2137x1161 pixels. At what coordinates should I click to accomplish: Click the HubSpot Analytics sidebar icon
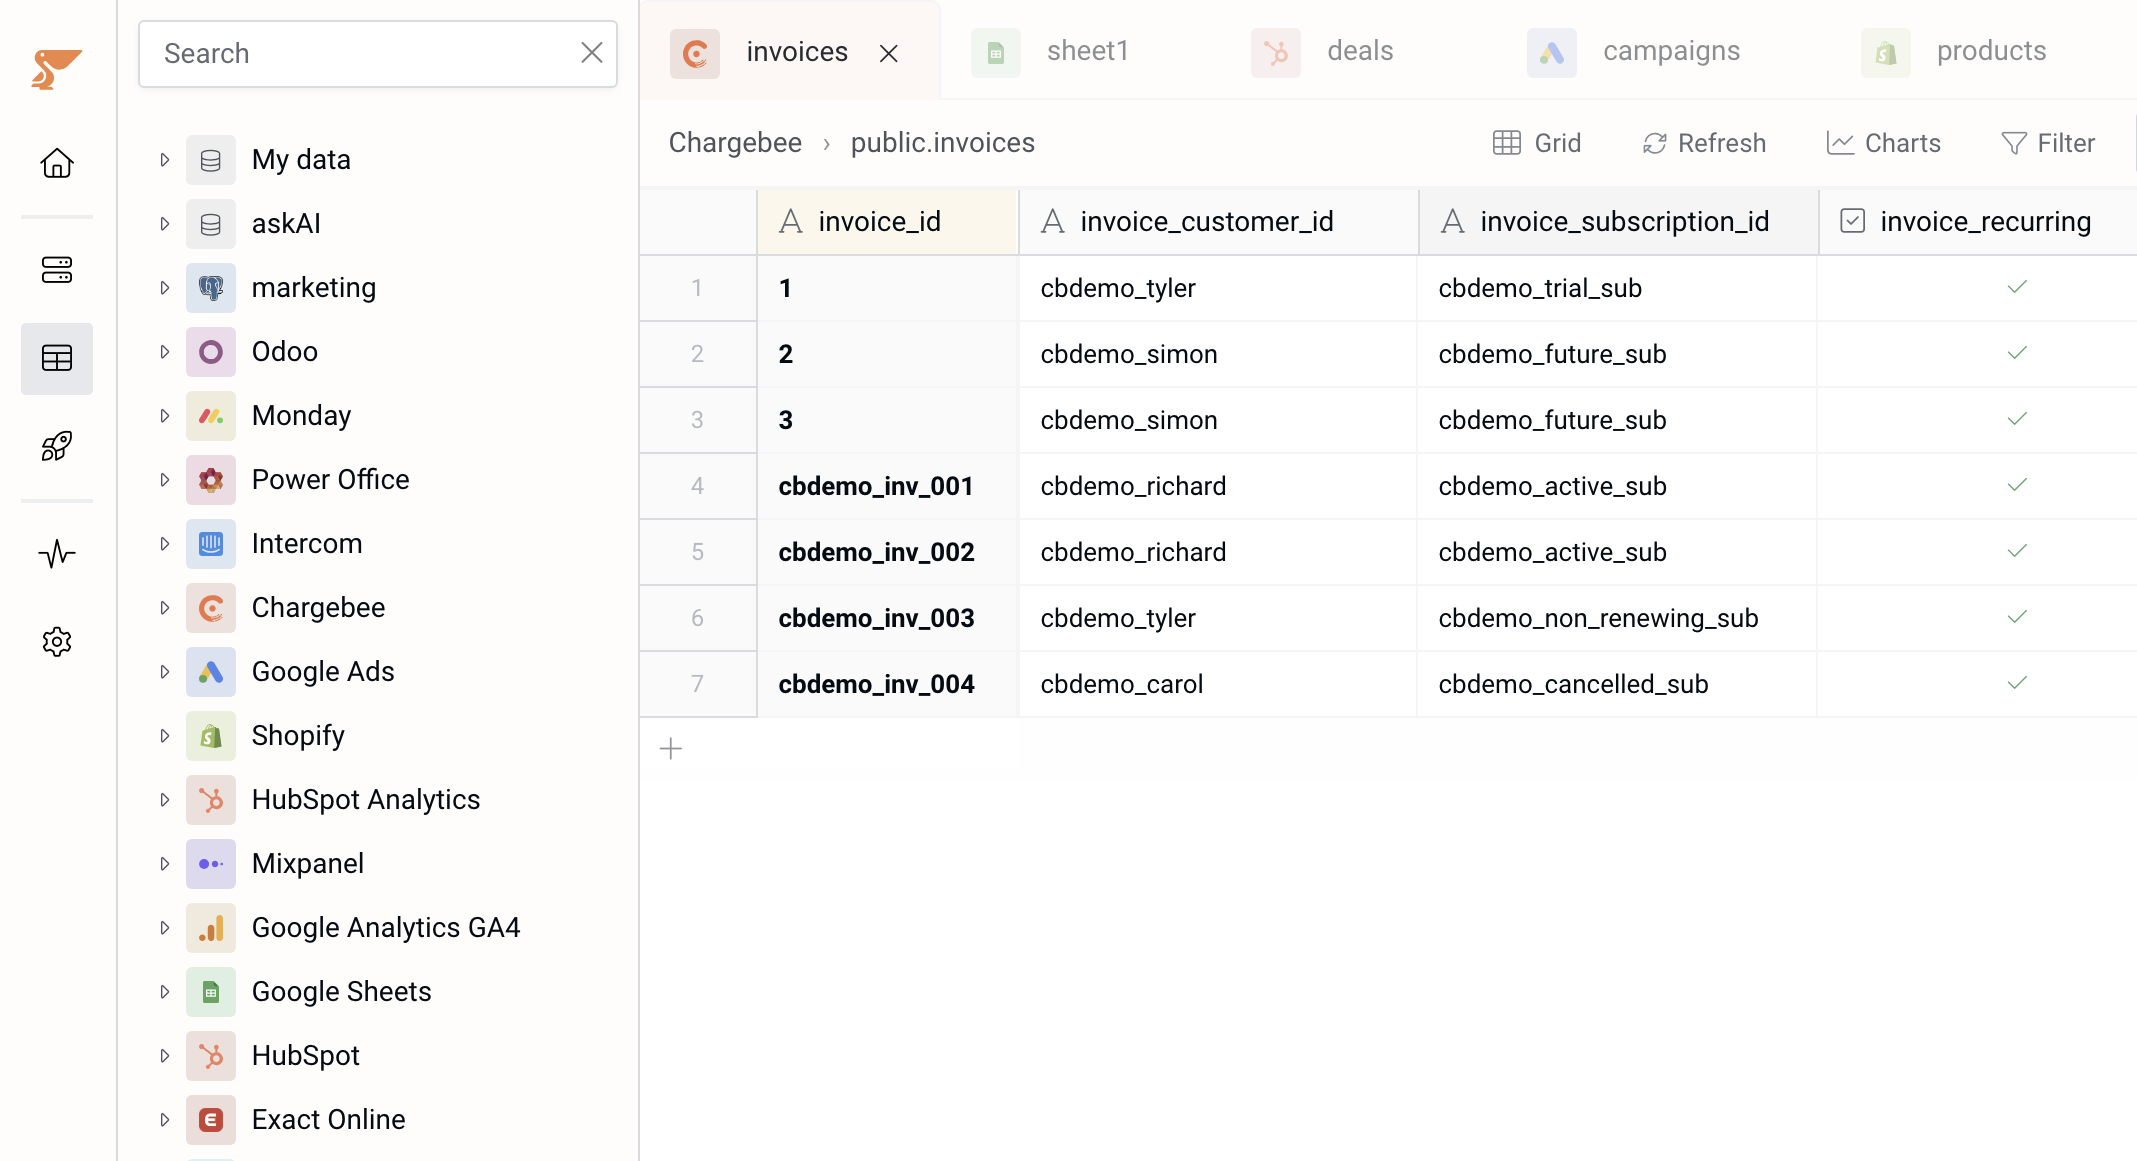click(x=212, y=799)
